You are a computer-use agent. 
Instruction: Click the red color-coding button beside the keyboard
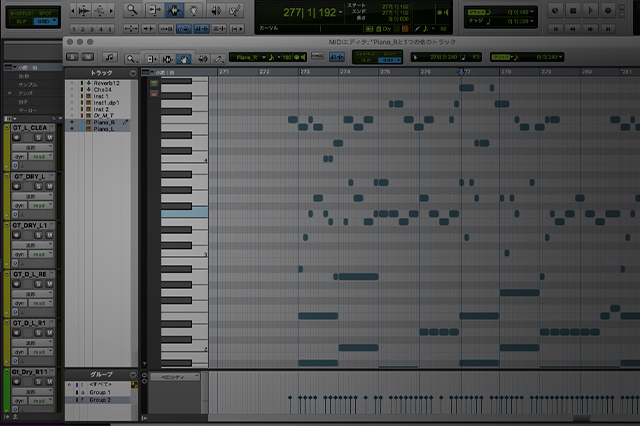tap(154, 93)
